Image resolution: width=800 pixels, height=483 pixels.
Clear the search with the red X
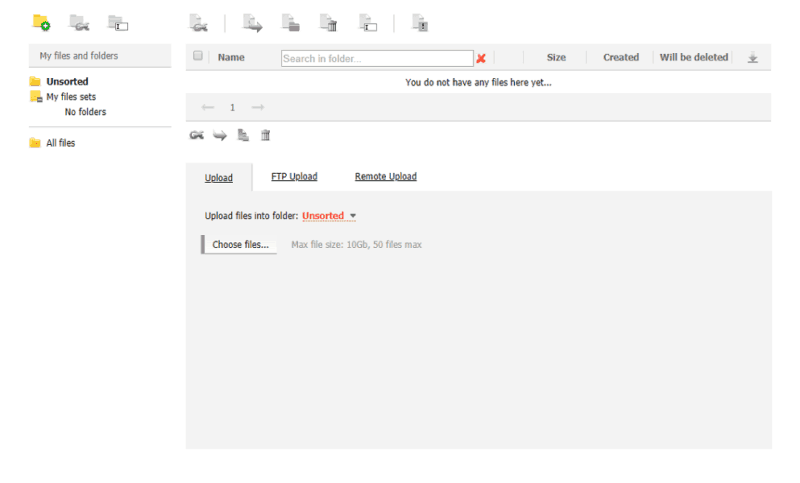click(x=481, y=58)
